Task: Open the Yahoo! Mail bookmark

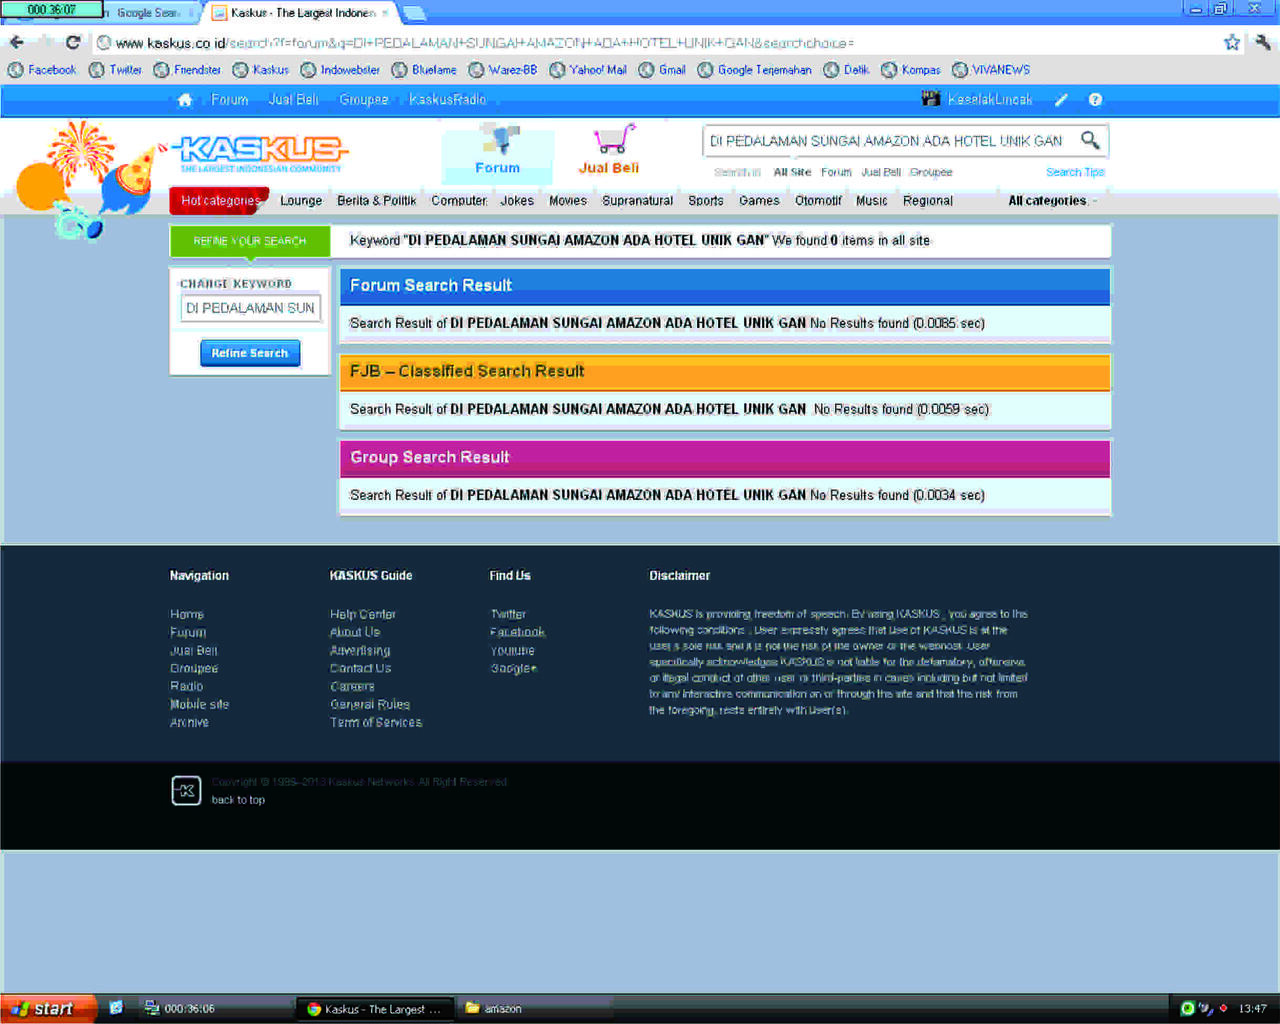Action: [588, 70]
